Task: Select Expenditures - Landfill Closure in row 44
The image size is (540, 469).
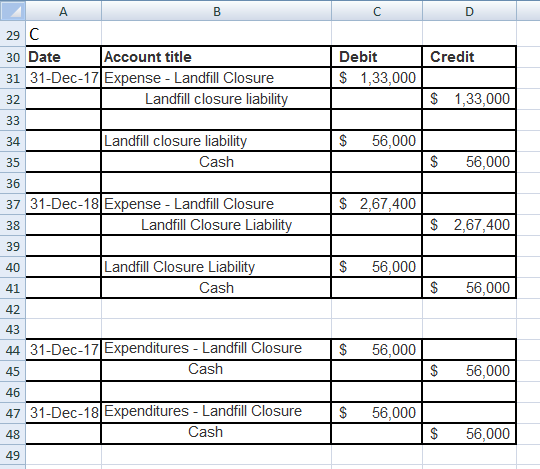Action: (216, 350)
